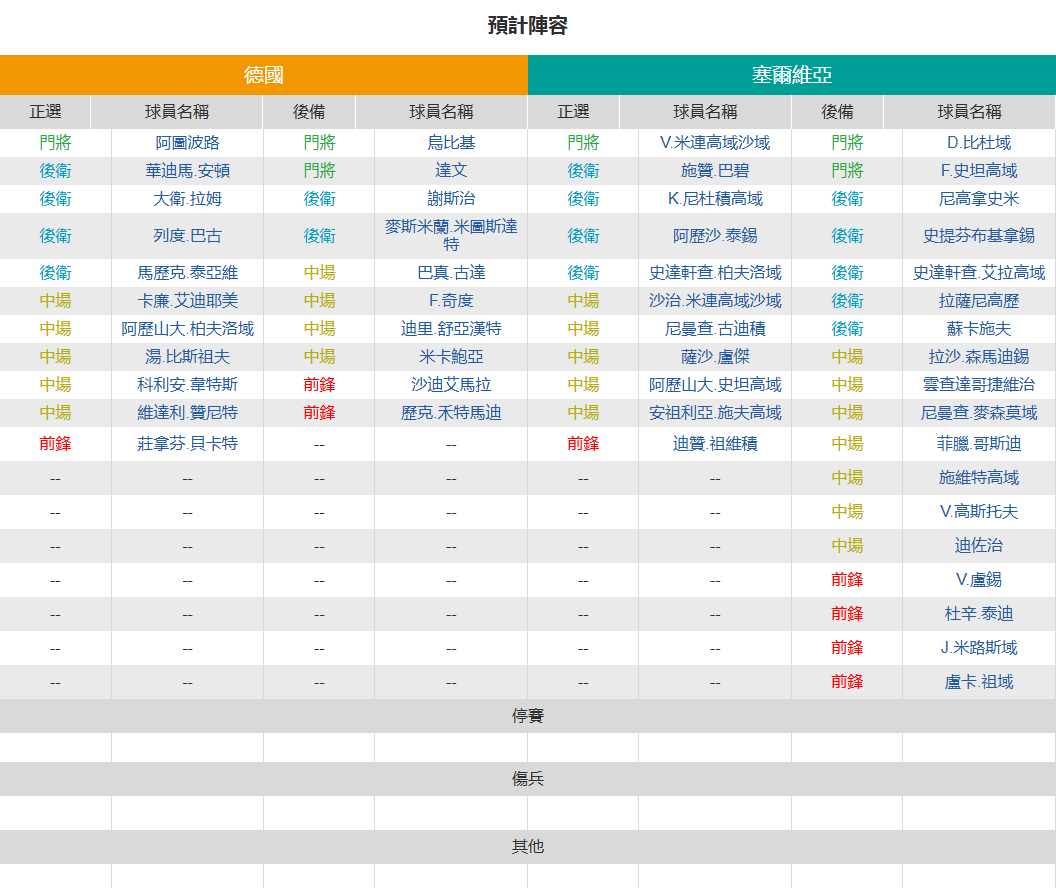Click the name 薩沙.盧傑
Viewport: 1056px width, 888px height.
click(715, 357)
